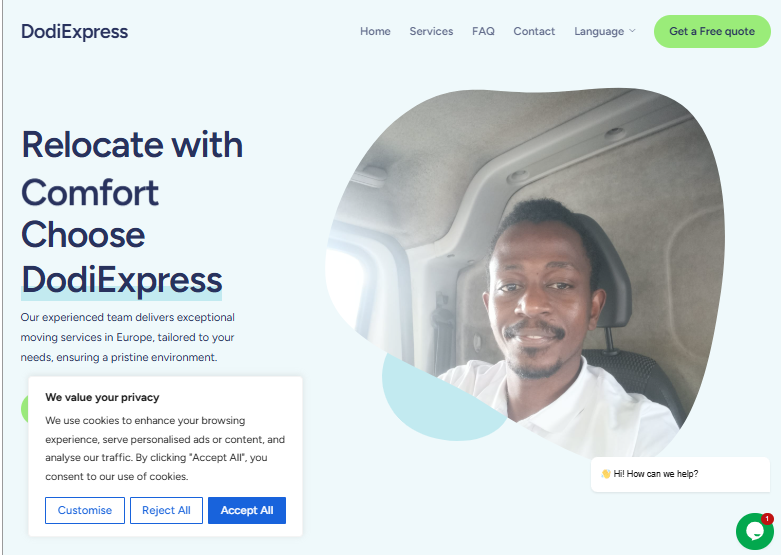Click the DodiExpress logo in header

pos(75,31)
